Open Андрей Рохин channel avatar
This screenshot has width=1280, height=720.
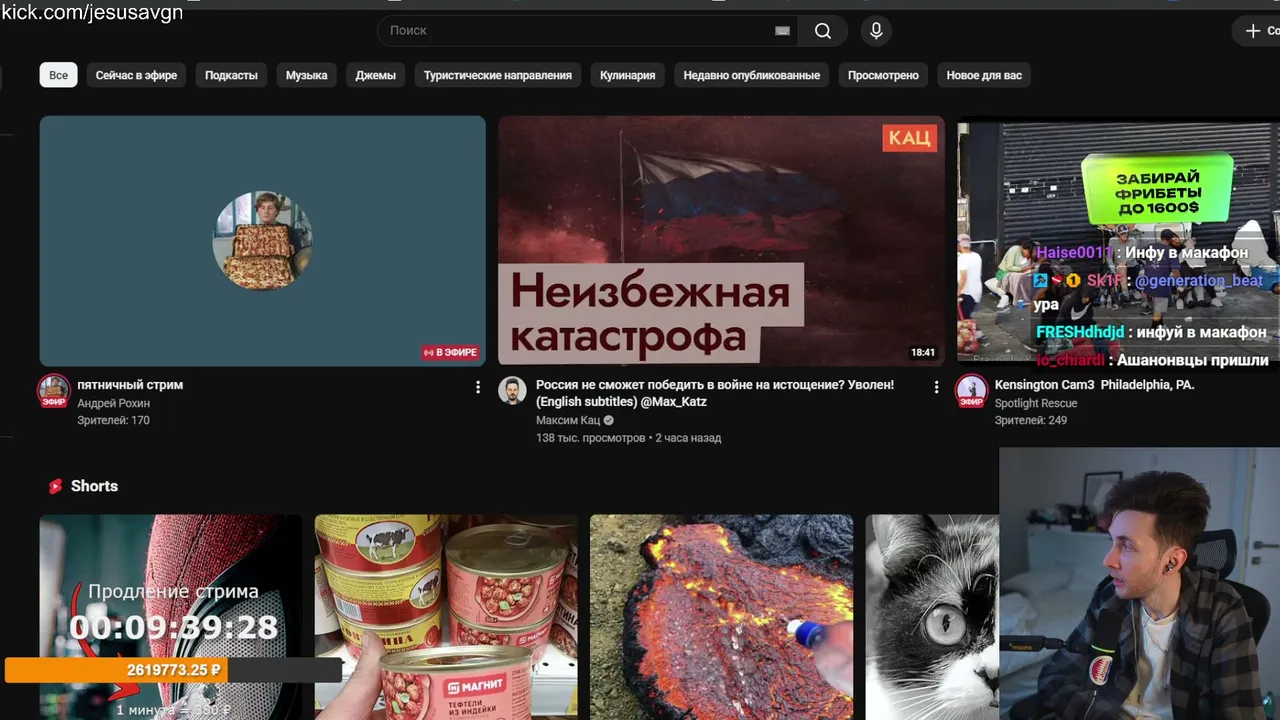54,391
